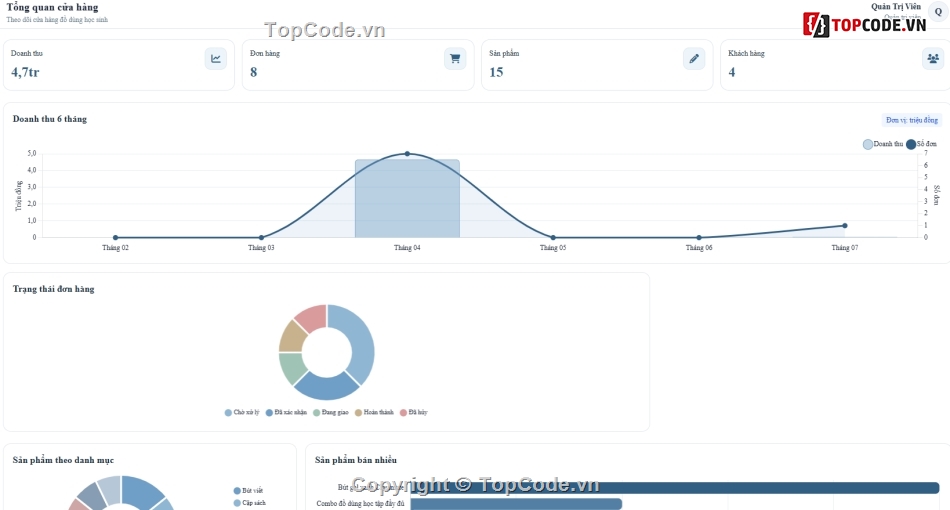Click the Theo dõi cửa hàng subtitle text
The width and height of the screenshot is (950, 510).
[x=57, y=20]
